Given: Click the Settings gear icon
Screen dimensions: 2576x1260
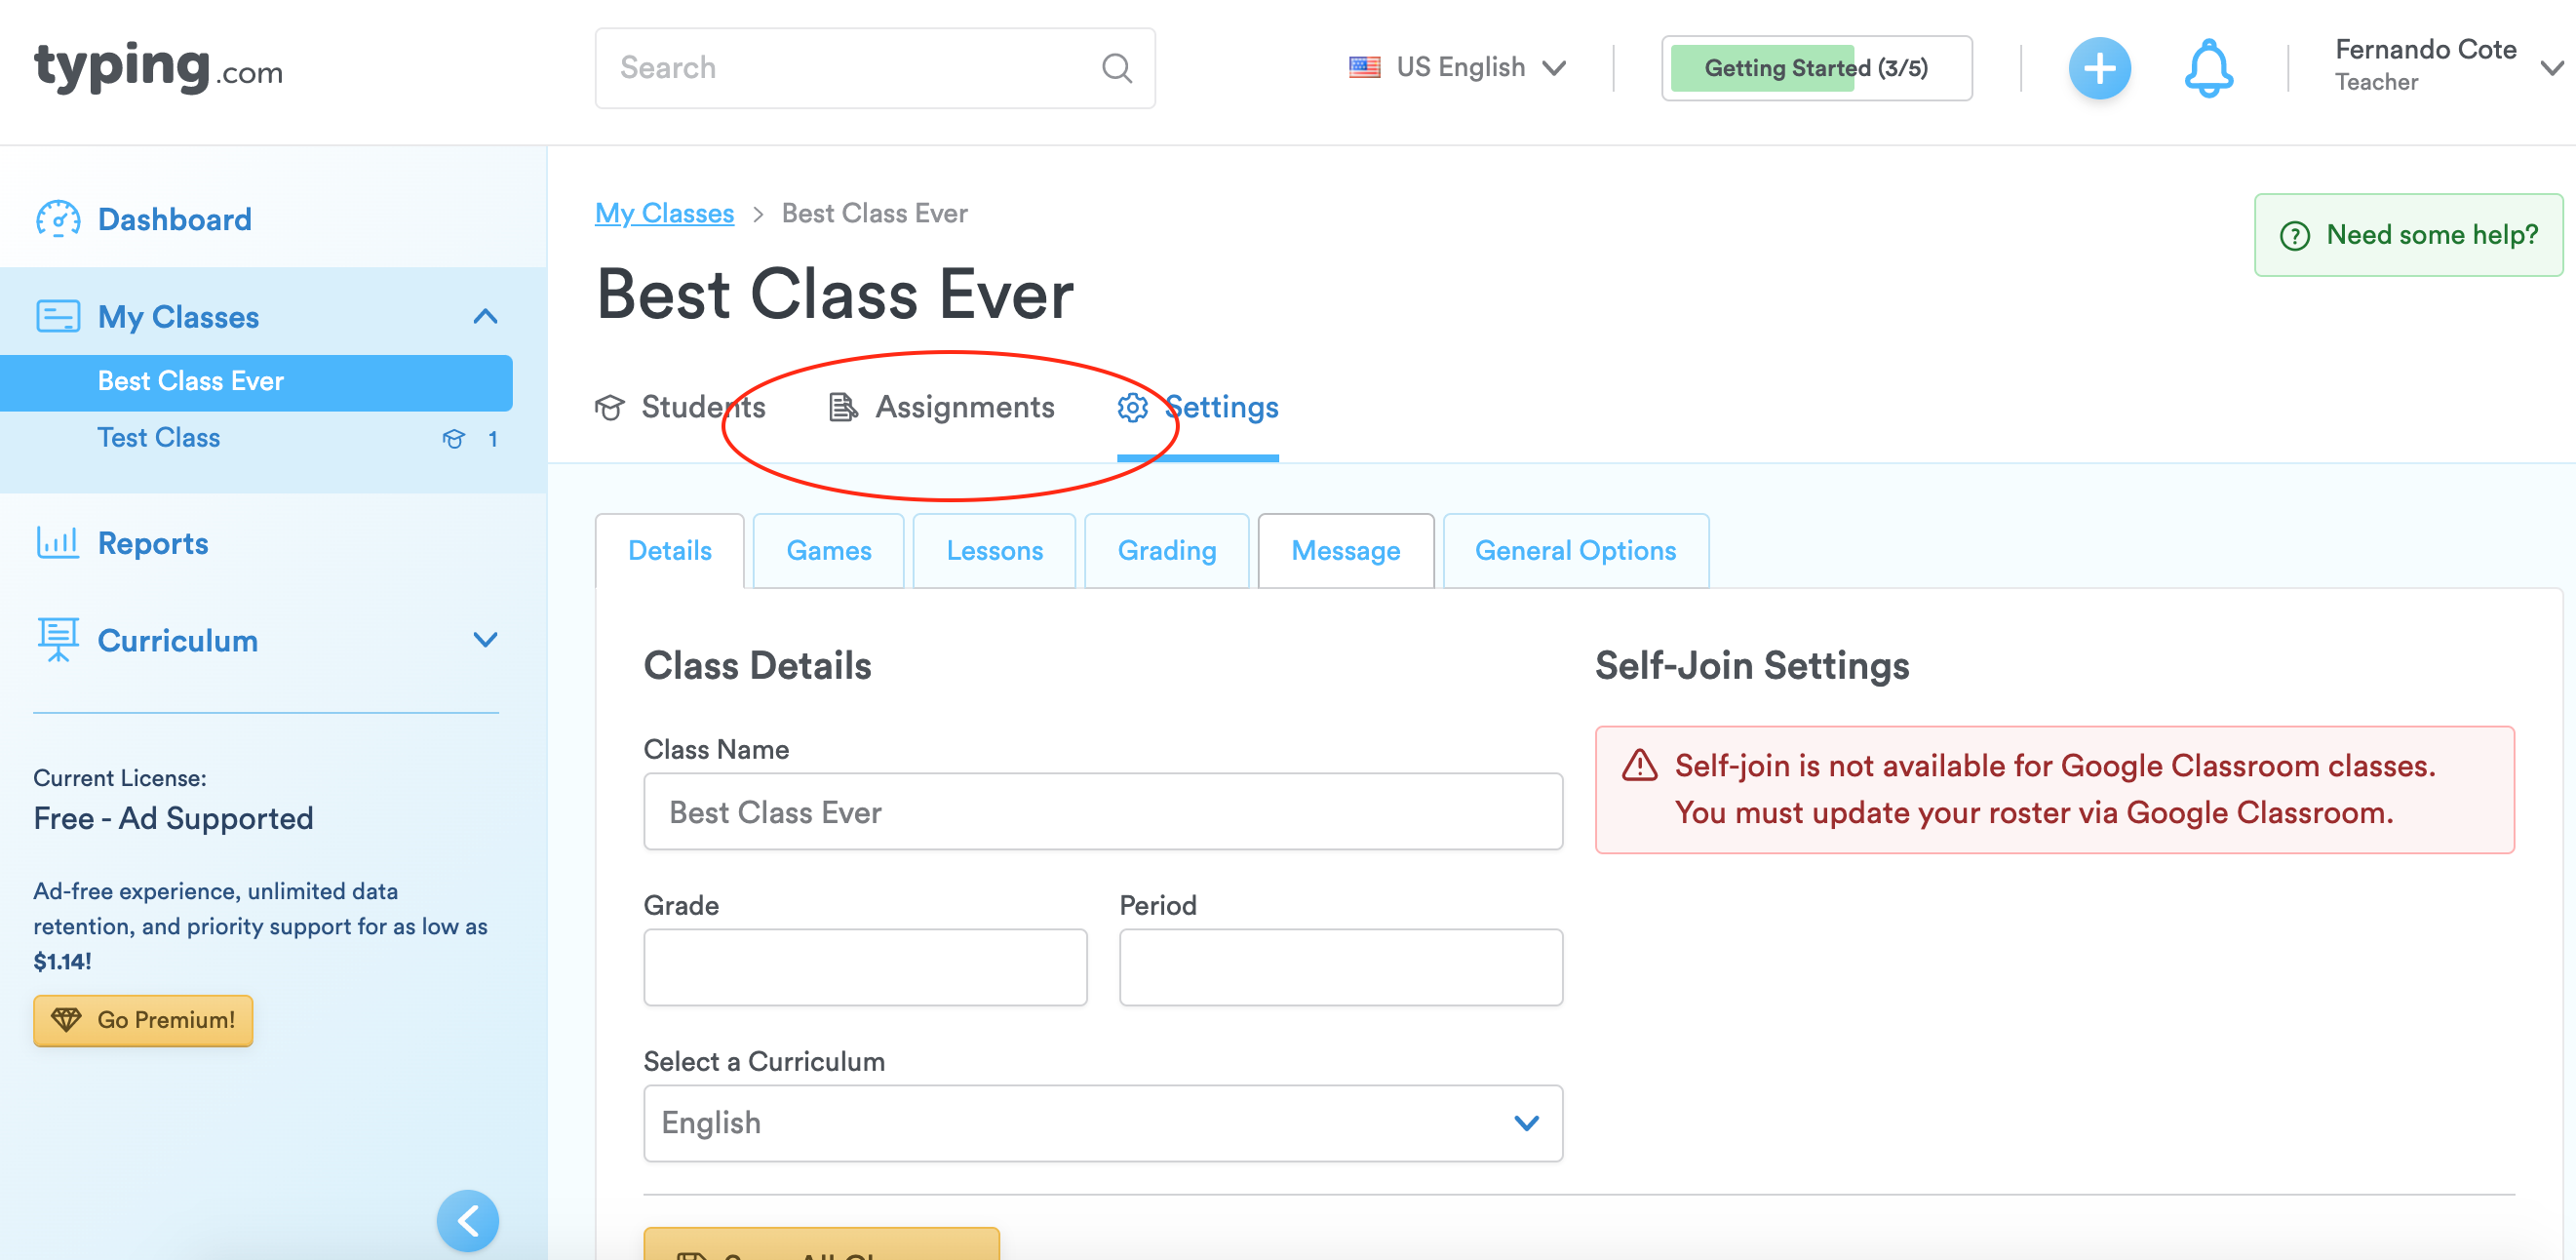Looking at the screenshot, I should click(x=1131, y=407).
